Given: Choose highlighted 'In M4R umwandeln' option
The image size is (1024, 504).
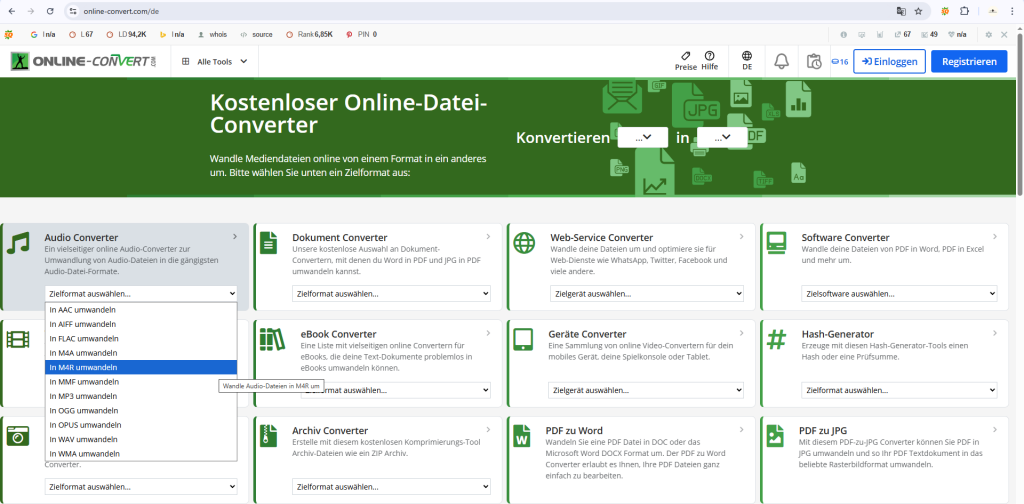Looking at the screenshot, I should coord(141,368).
